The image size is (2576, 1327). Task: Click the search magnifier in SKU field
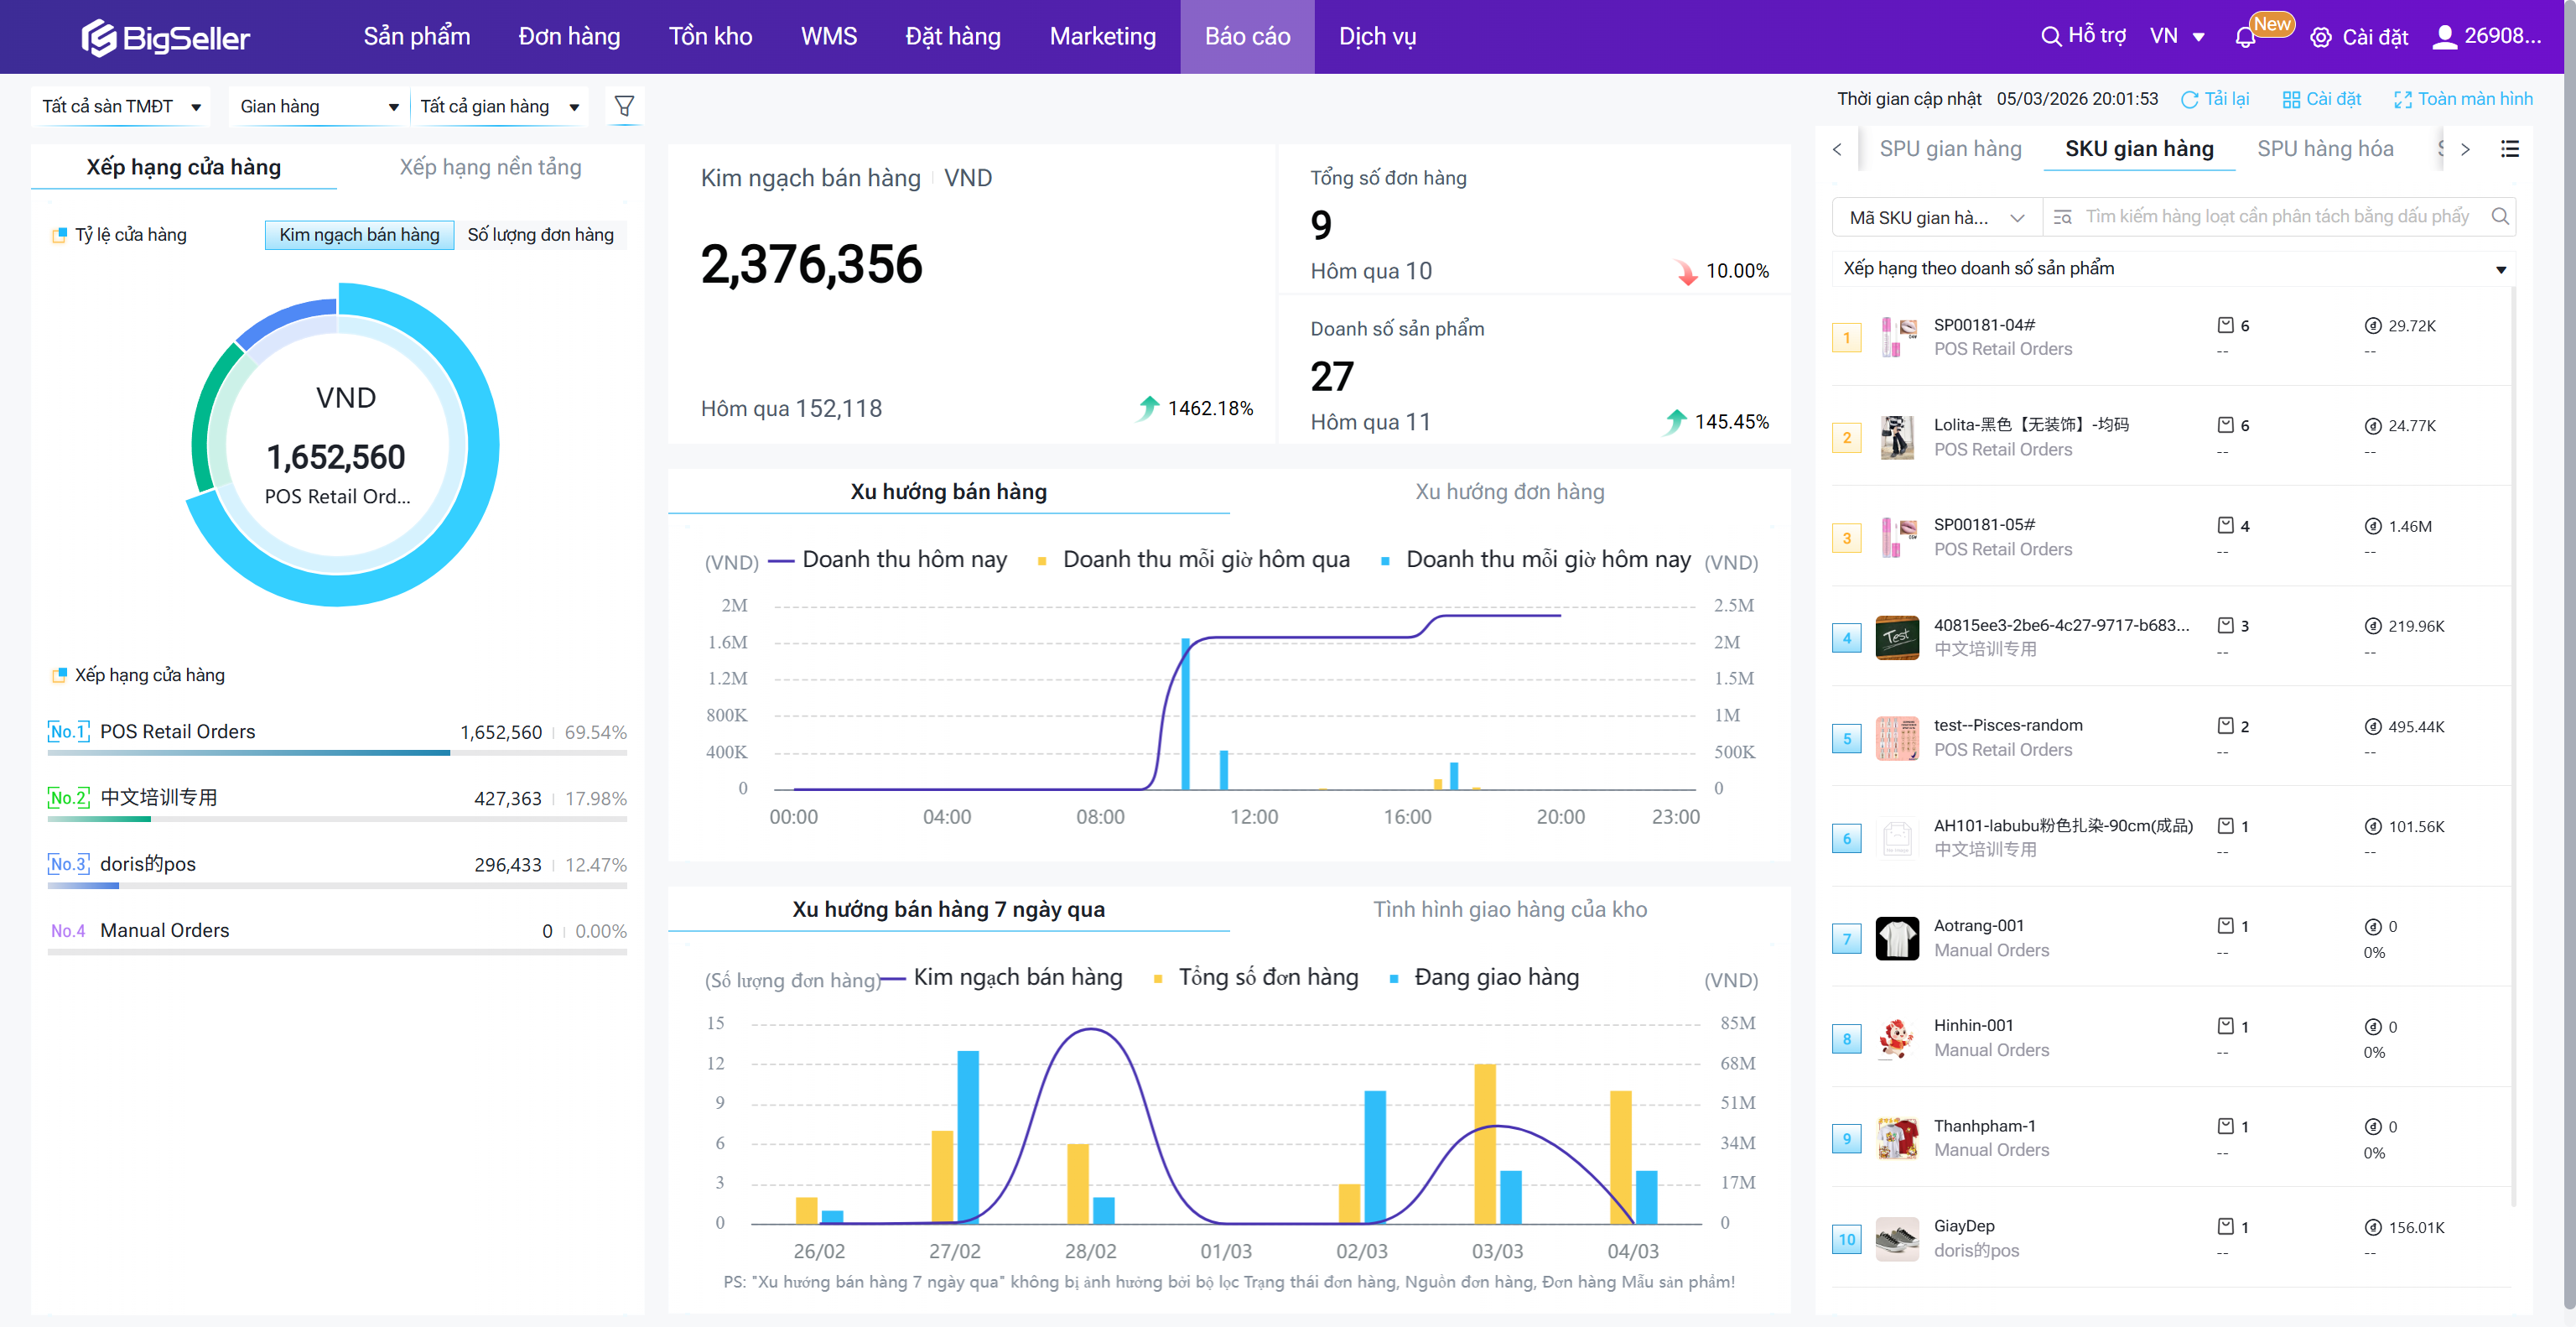2499,216
